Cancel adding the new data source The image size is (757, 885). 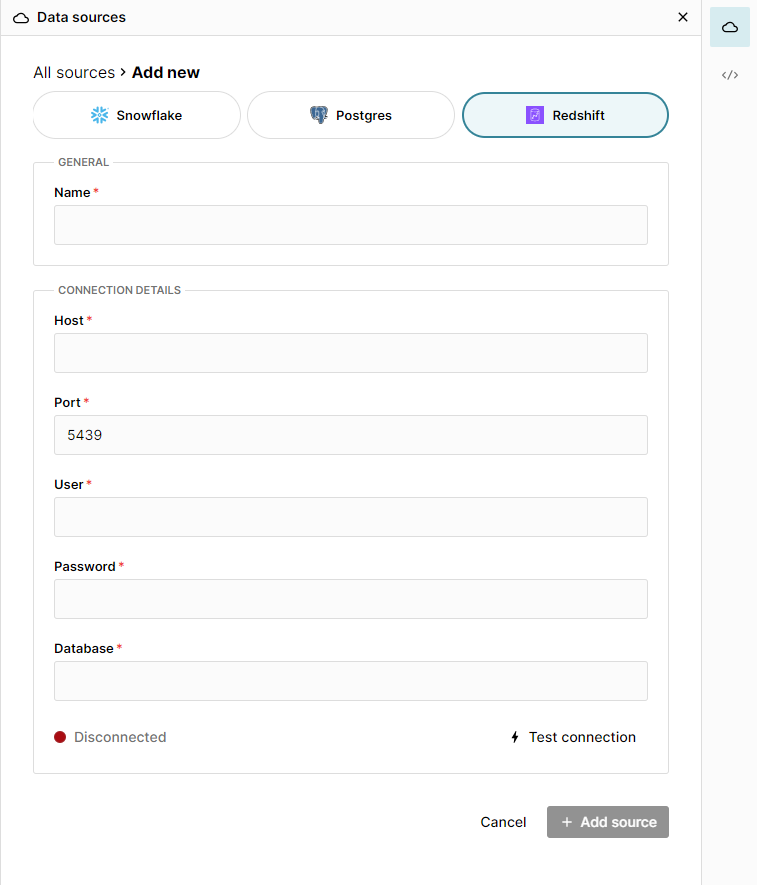[x=503, y=822]
